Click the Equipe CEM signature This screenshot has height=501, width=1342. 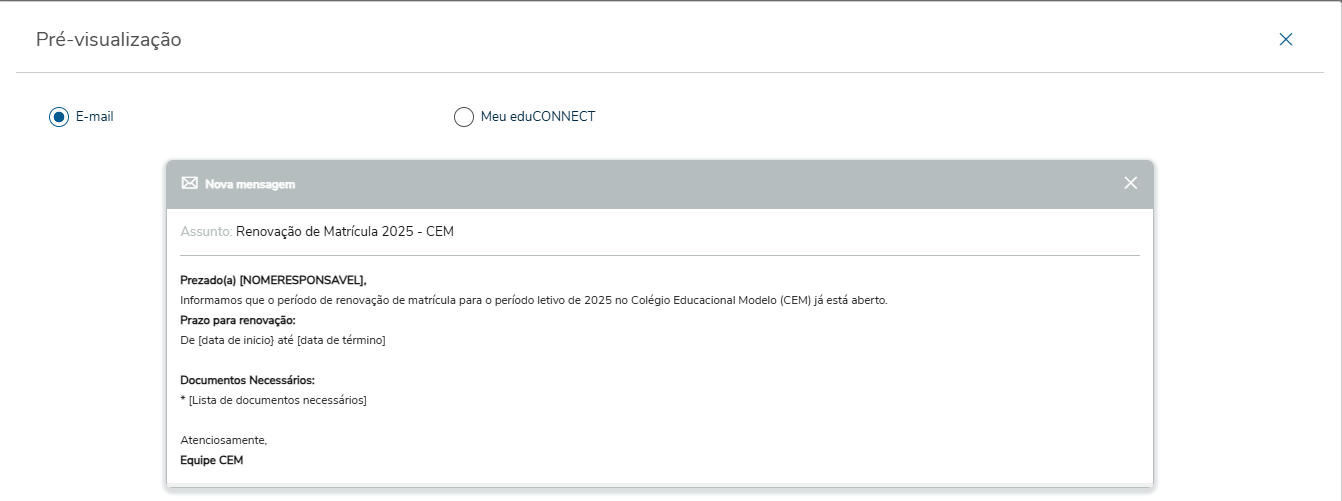[211, 460]
